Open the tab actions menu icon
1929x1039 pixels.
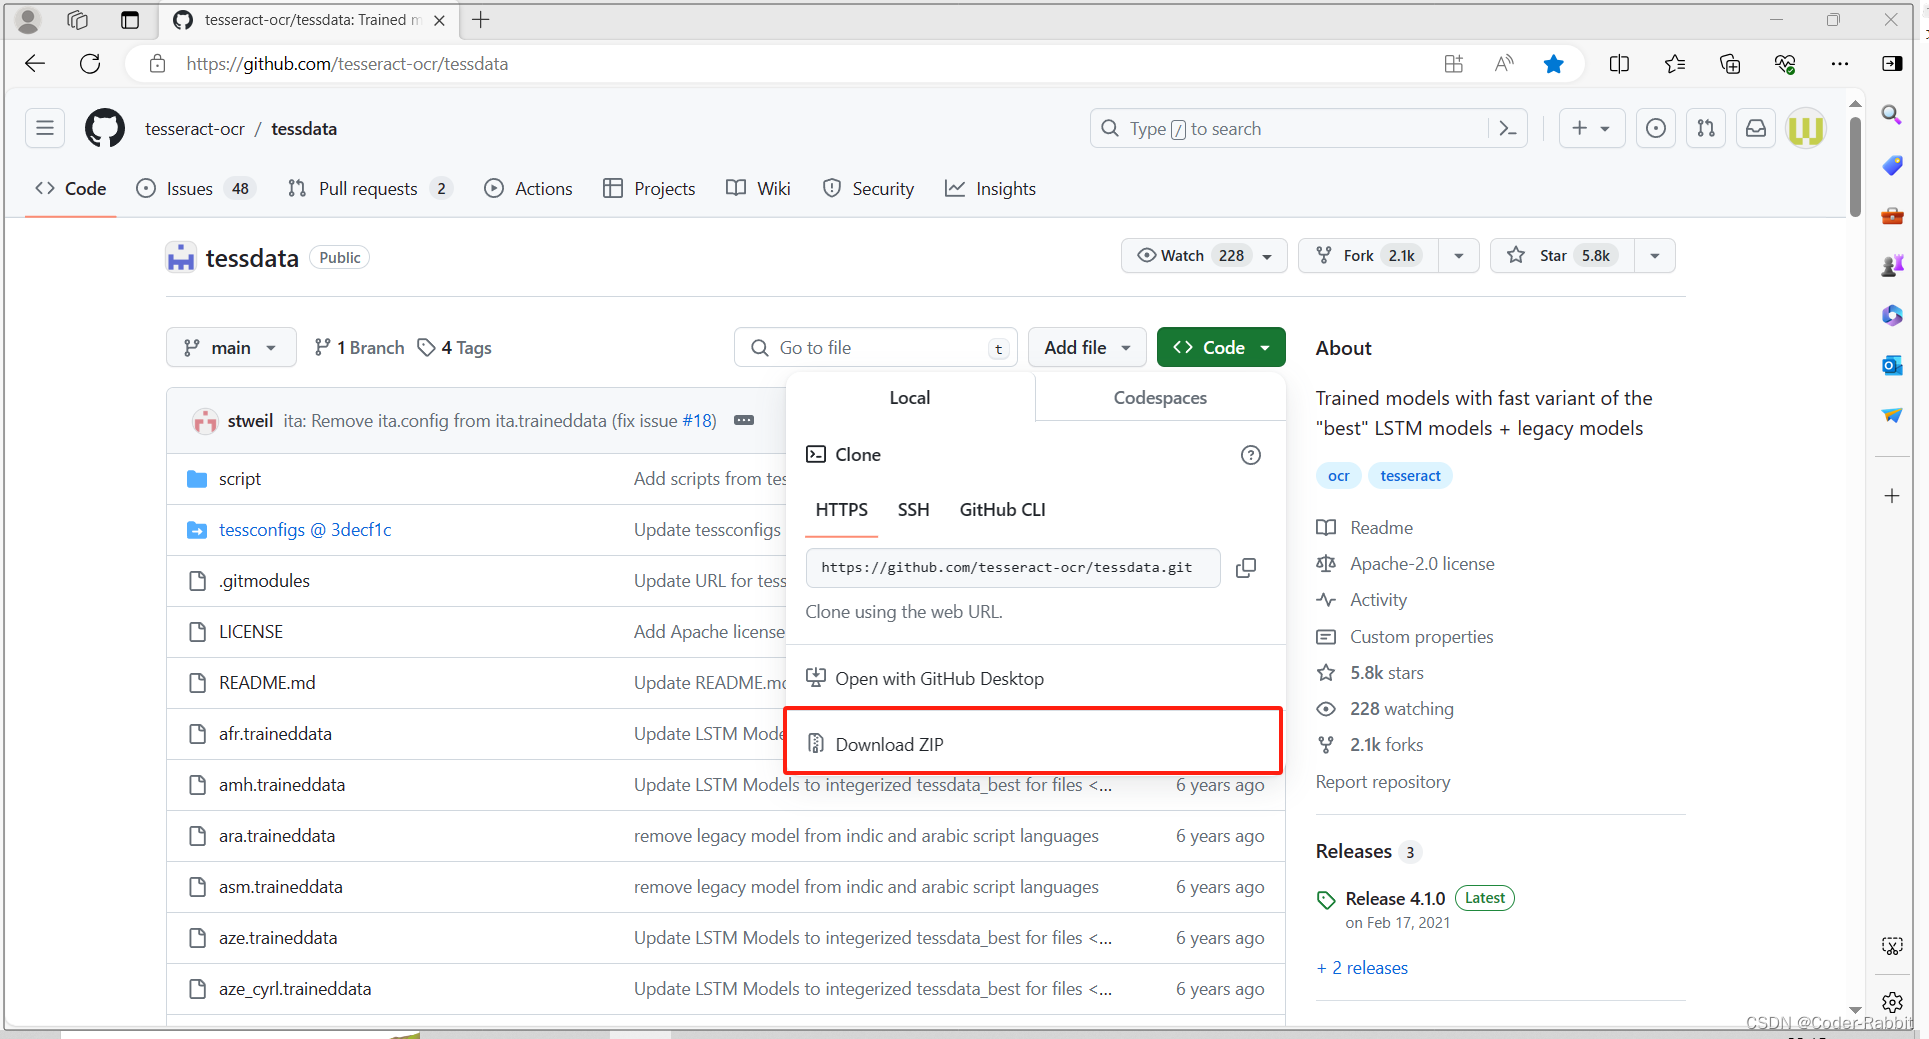pos(130,20)
